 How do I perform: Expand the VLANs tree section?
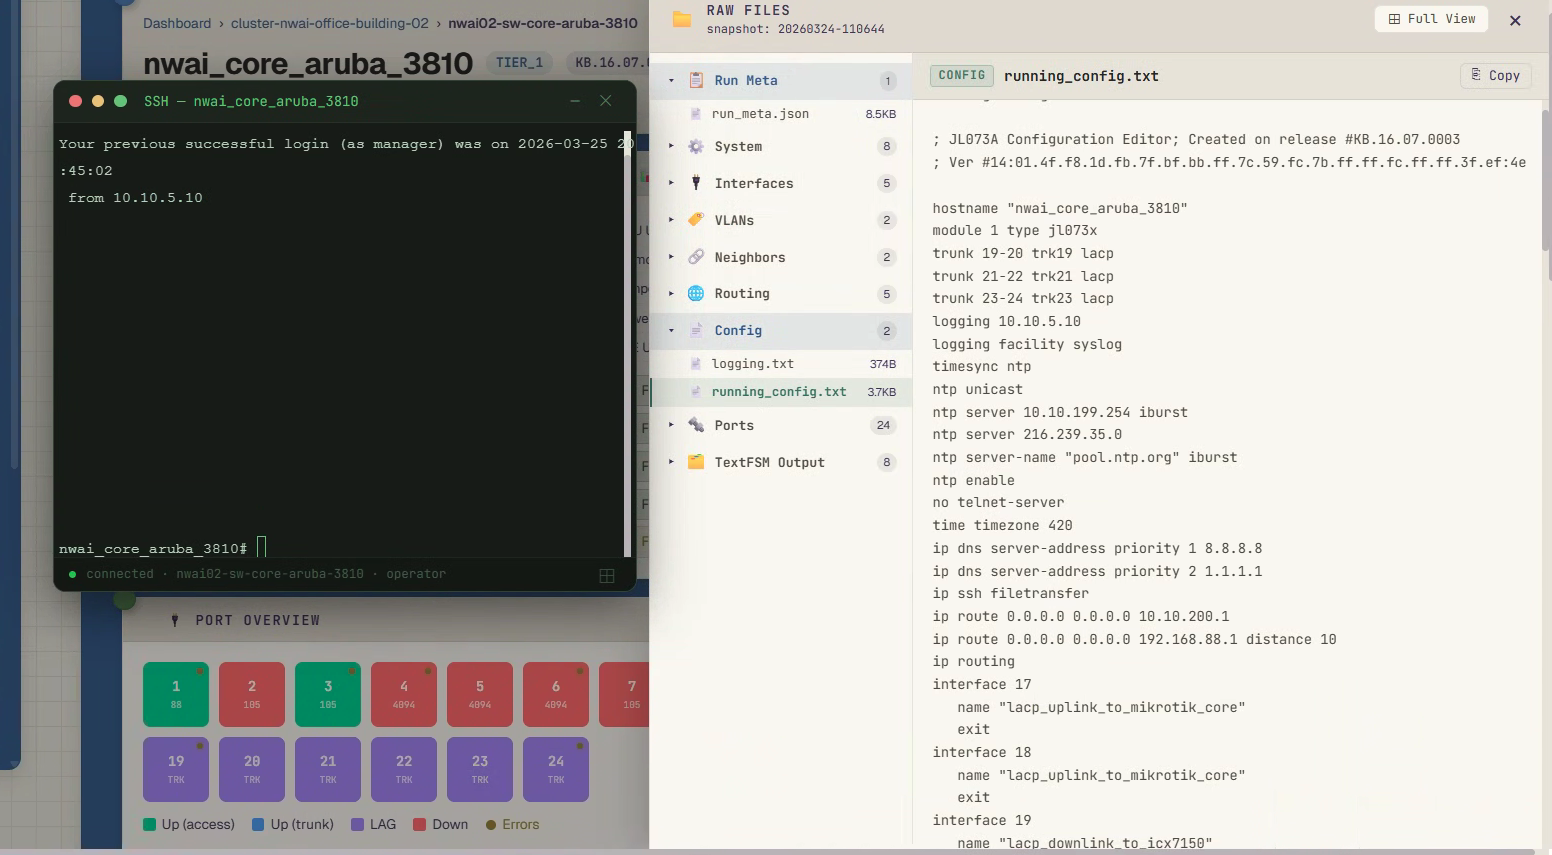point(671,220)
